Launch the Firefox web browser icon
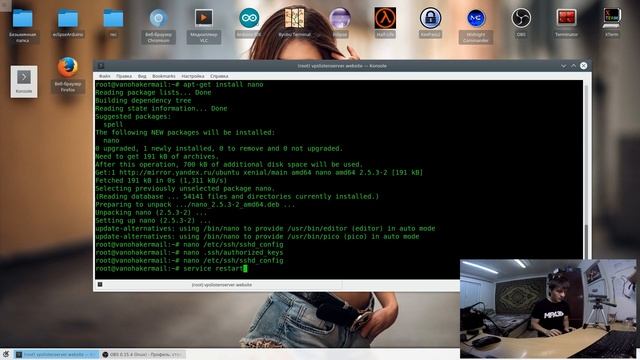 [x=68, y=68]
